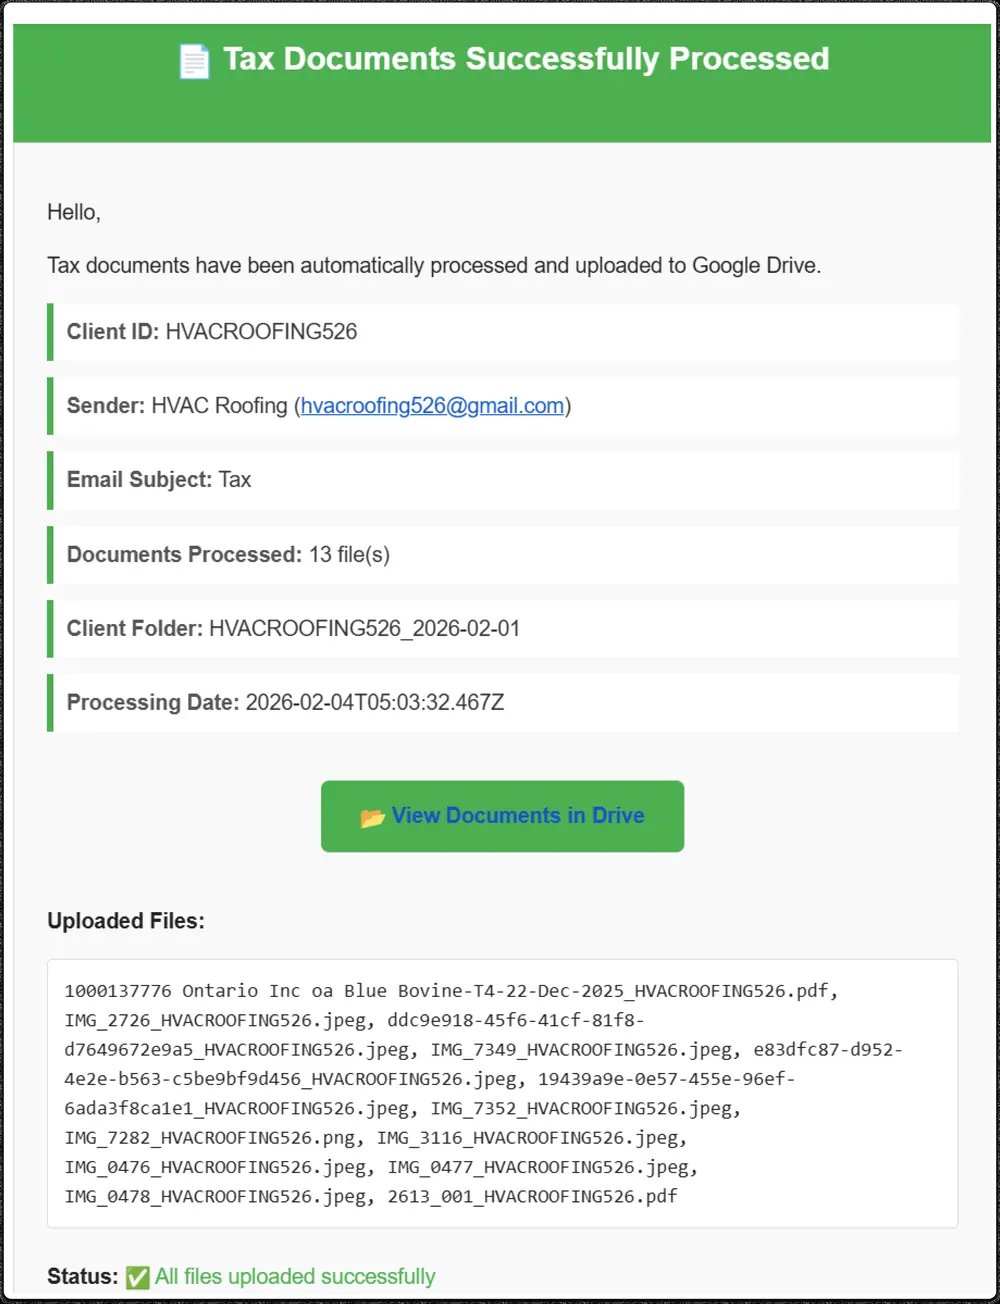Image resolution: width=1000 pixels, height=1304 pixels.
Task: Open the View Documents in Drive button
Action: (x=502, y=816)
